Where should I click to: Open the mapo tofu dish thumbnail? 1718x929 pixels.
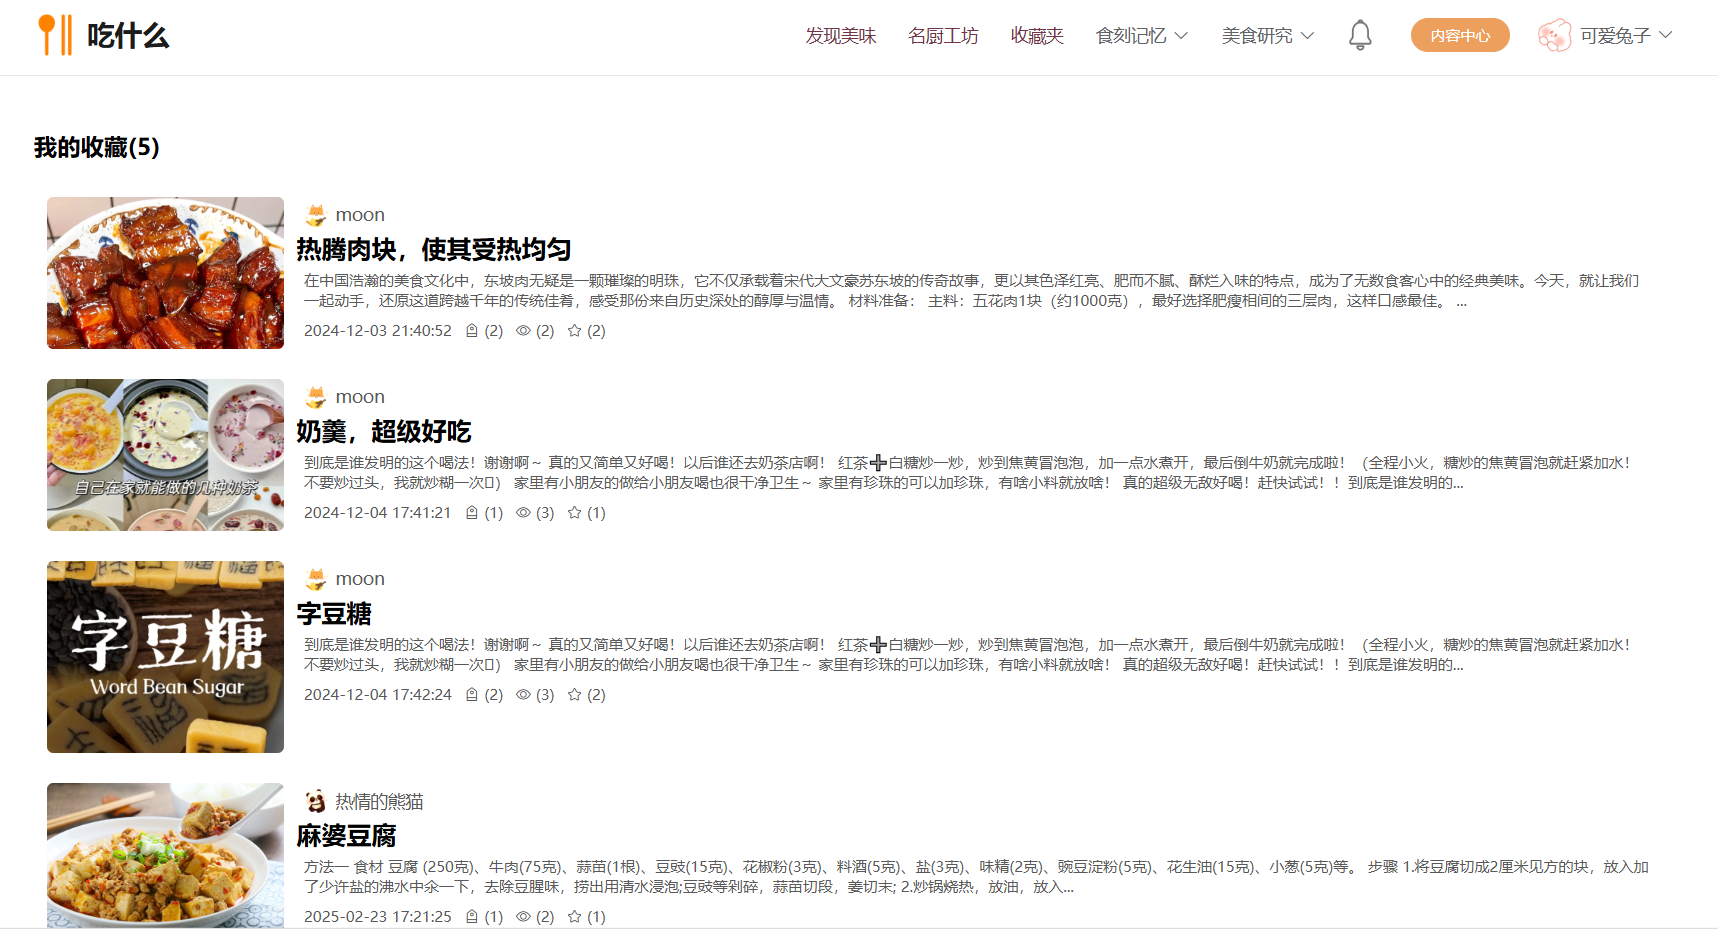tap(165, 855)
